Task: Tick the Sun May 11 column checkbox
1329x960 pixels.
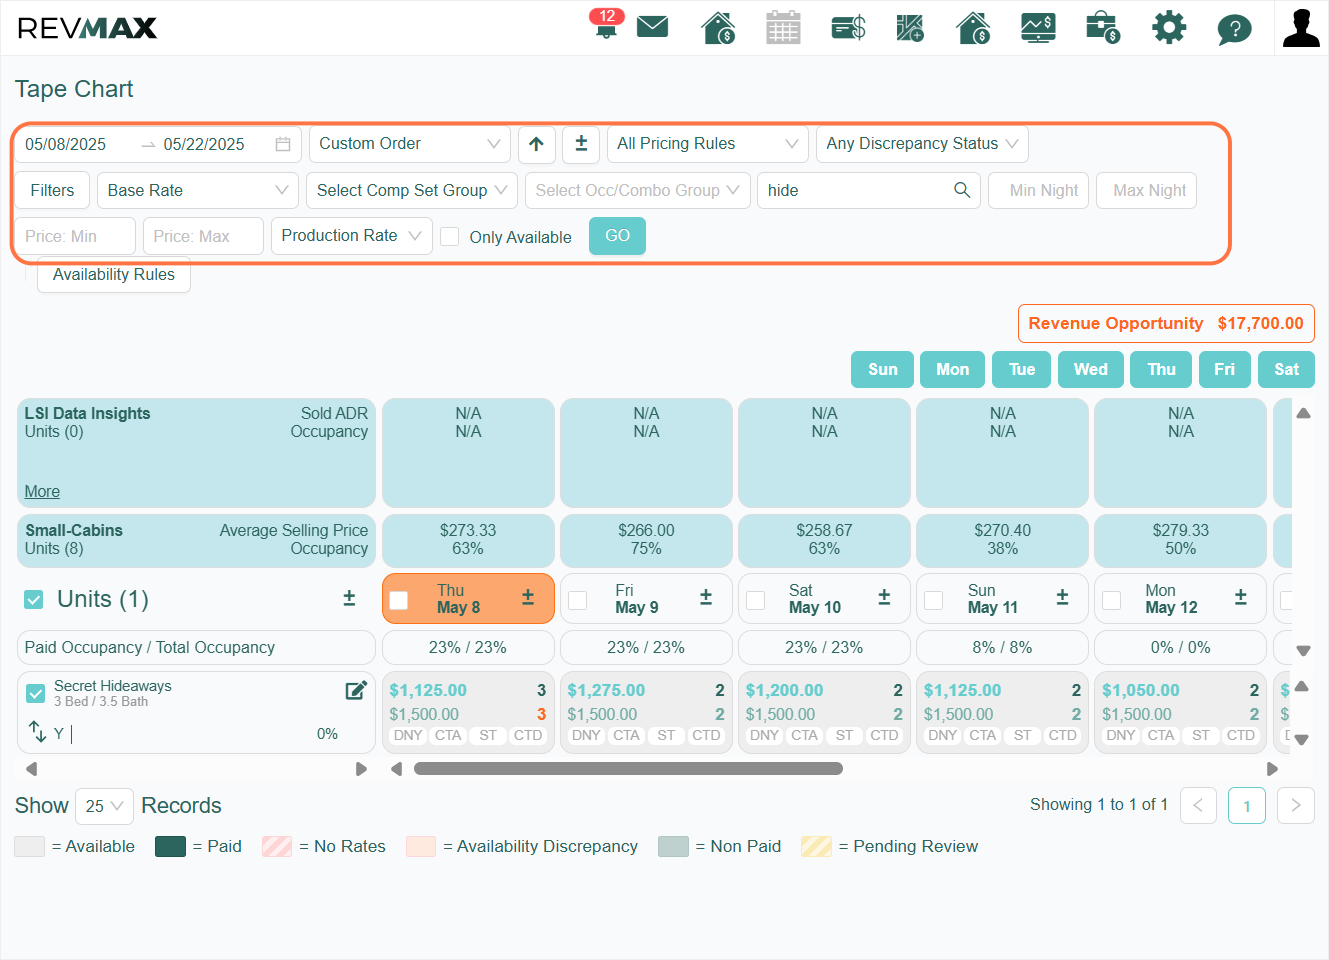Action: (x=934, y=600)
